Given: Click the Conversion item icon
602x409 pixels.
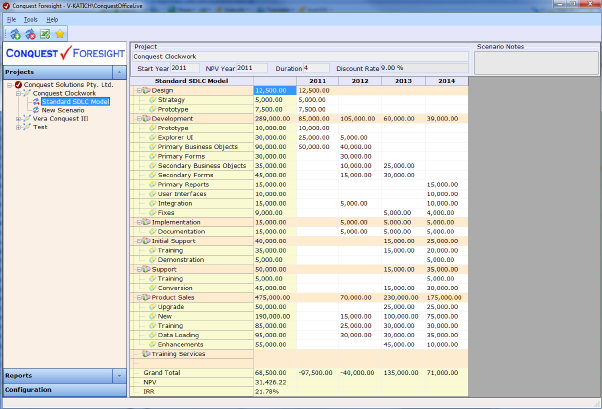Looking at the screenshot, I should coord(152,288).
